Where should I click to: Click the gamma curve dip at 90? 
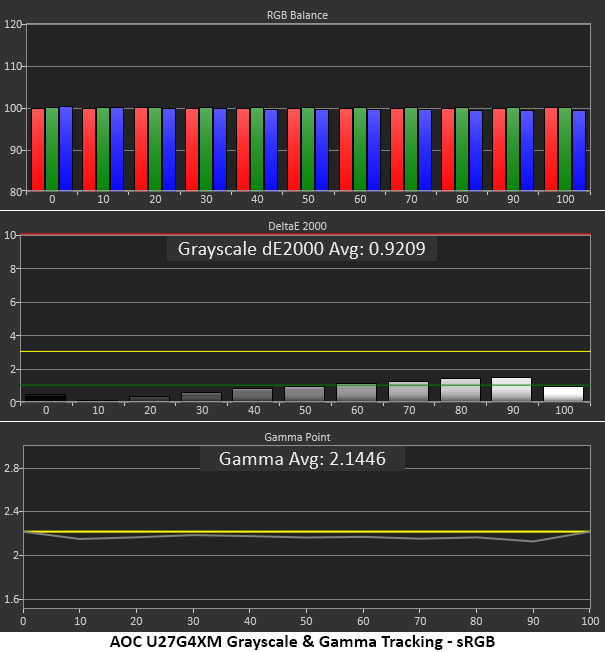[x=533, y=541]
